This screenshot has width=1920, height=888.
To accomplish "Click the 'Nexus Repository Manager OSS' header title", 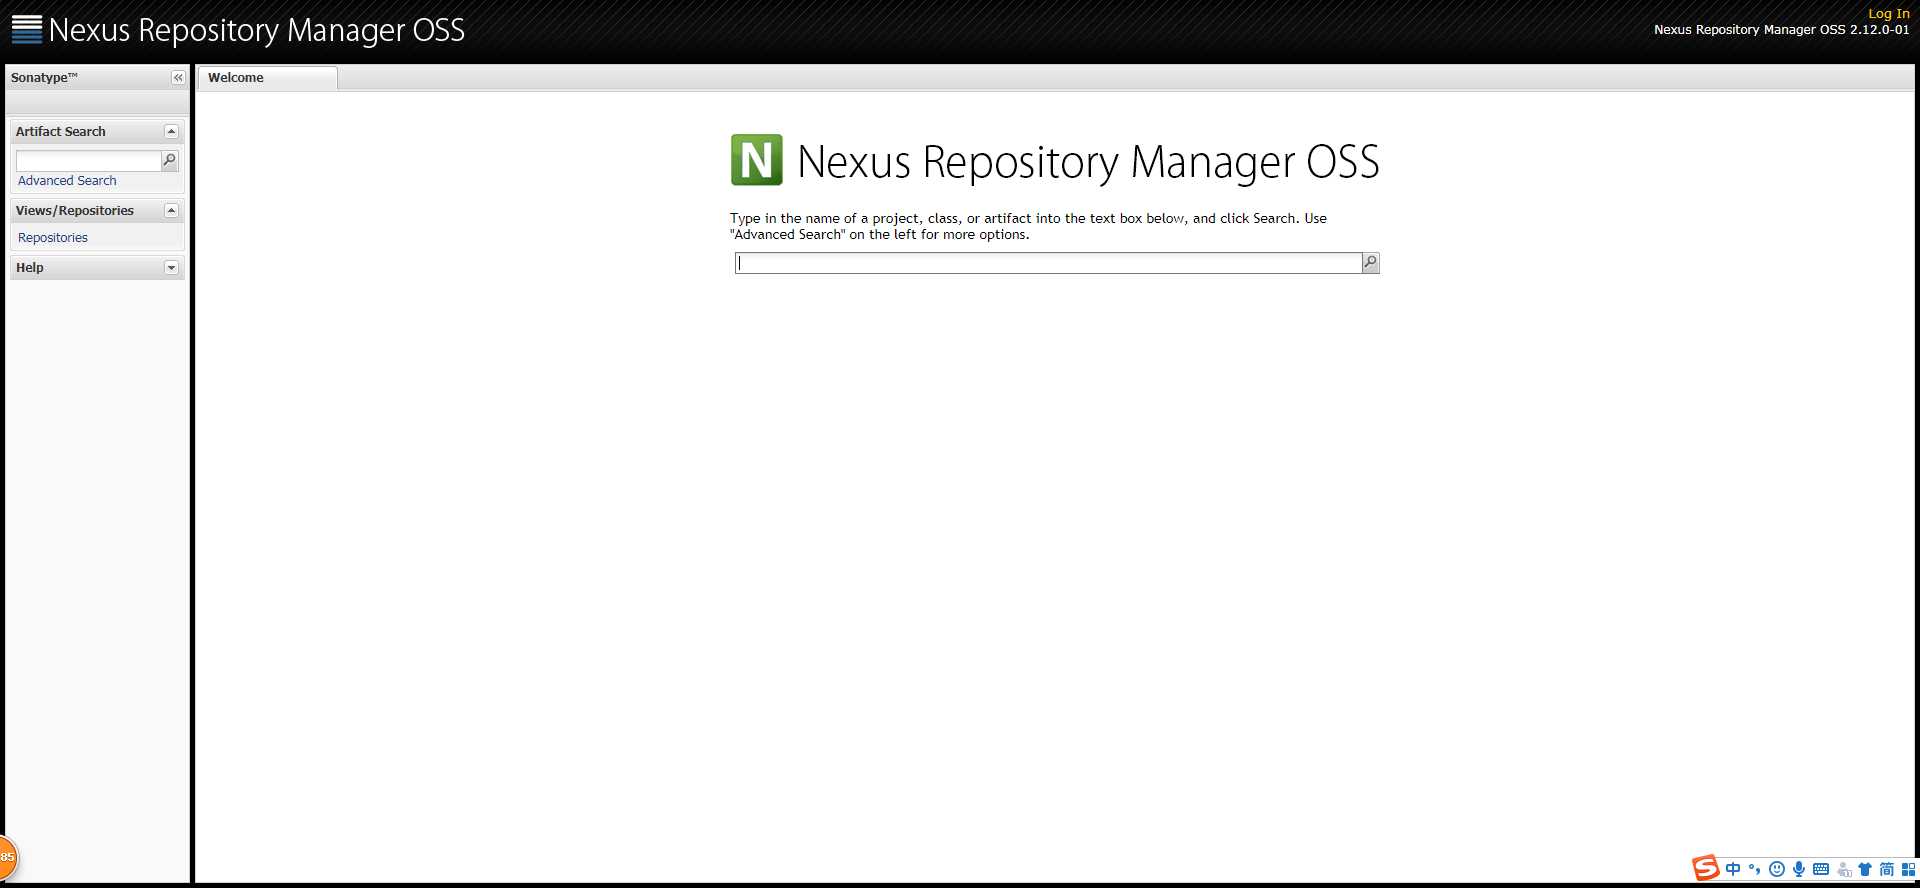I will [257, 30].
